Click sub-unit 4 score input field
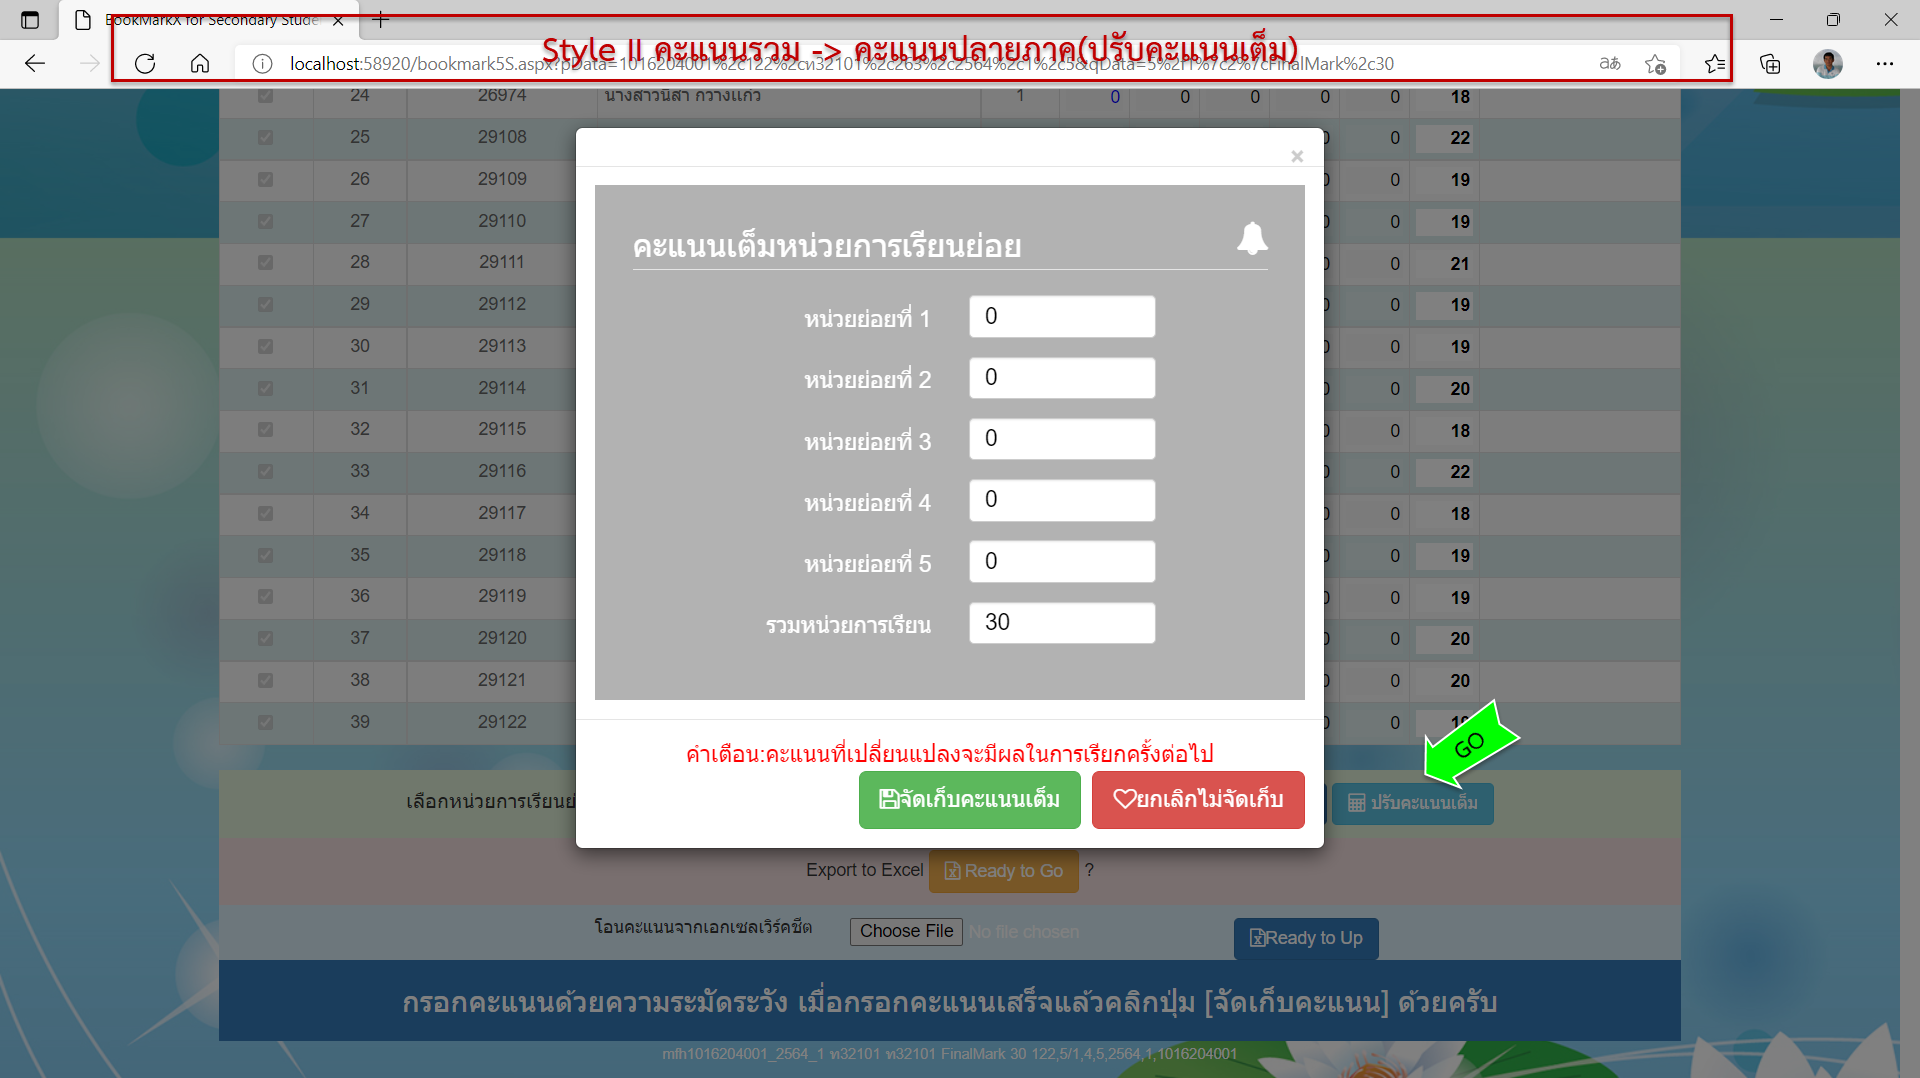The width and height of the screenshot is (1920, 1078). click(x=1062, y=500)
